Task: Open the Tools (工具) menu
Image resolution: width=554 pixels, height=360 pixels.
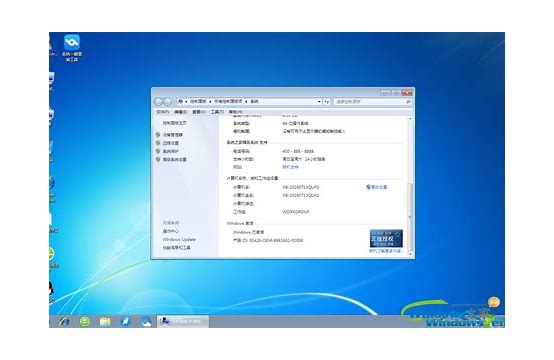Action: pos(217,112)
